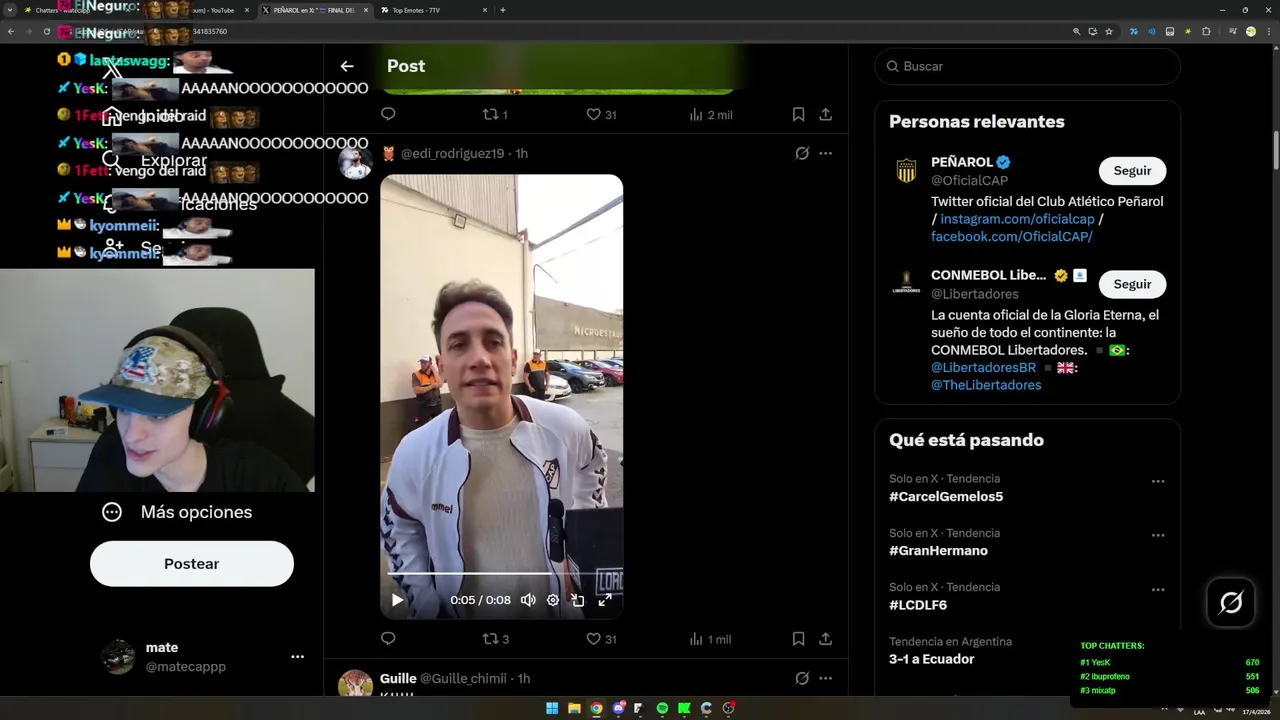1280x720 pixels.
Task: Open Grok actions on Guille post
Action: click(x=802, y=678)
